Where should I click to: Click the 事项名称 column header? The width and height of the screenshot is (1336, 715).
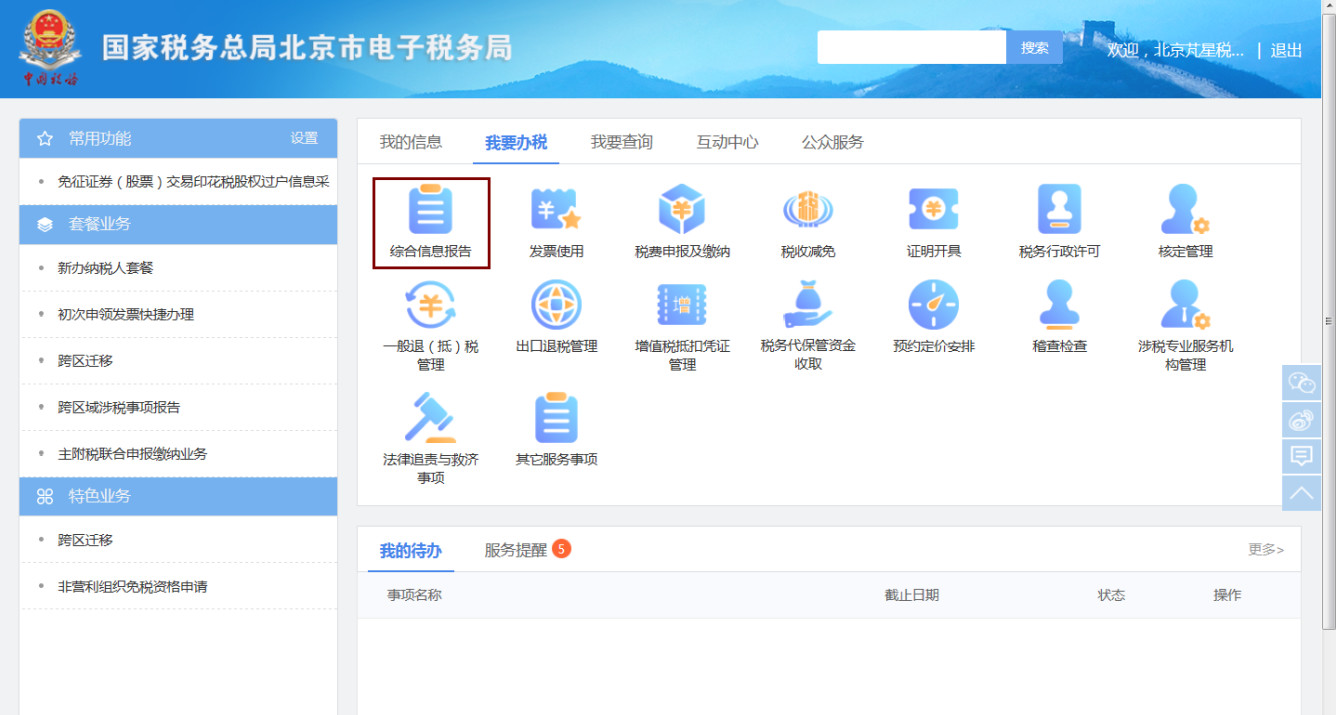tap(414, 595)
